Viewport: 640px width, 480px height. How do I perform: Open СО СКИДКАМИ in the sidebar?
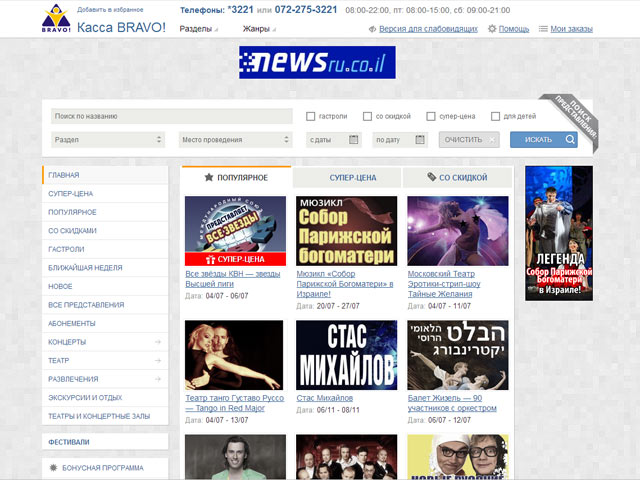105,231
